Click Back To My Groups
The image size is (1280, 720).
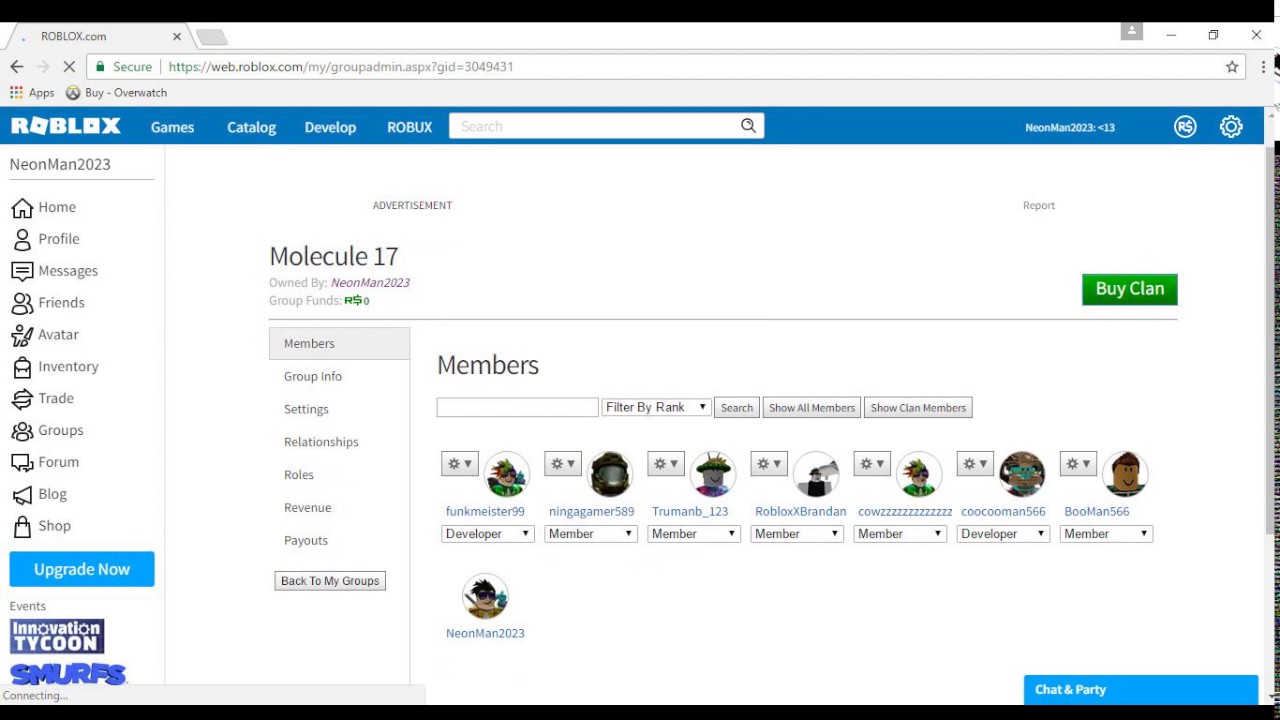pos(330,581)
